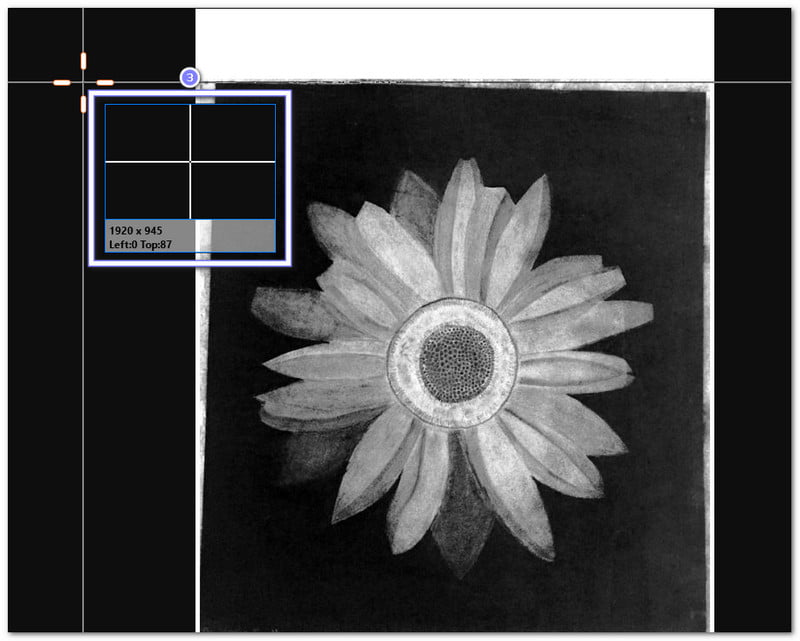Click inside the magnifier's top-left quadrant

tap(147, 132)
